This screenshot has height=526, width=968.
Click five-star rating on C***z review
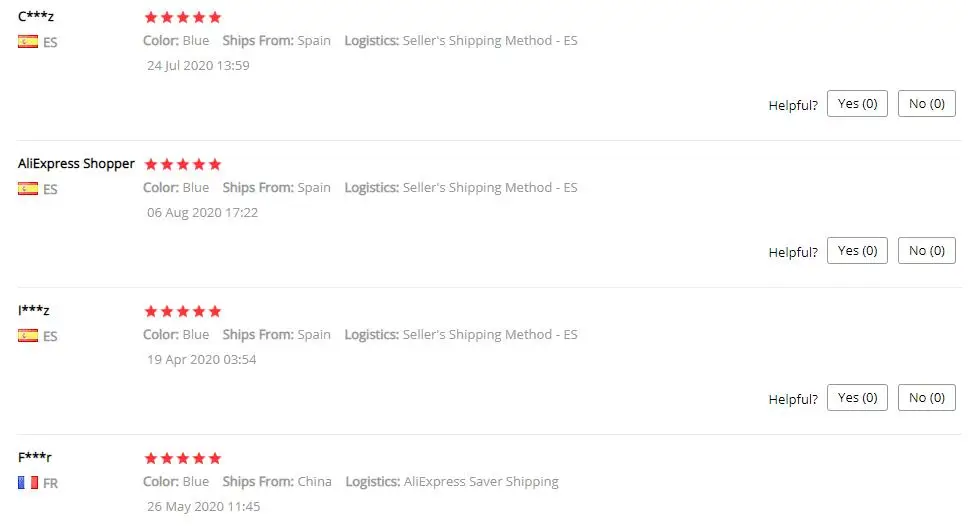pyautogui.click(x=183, y=17)
